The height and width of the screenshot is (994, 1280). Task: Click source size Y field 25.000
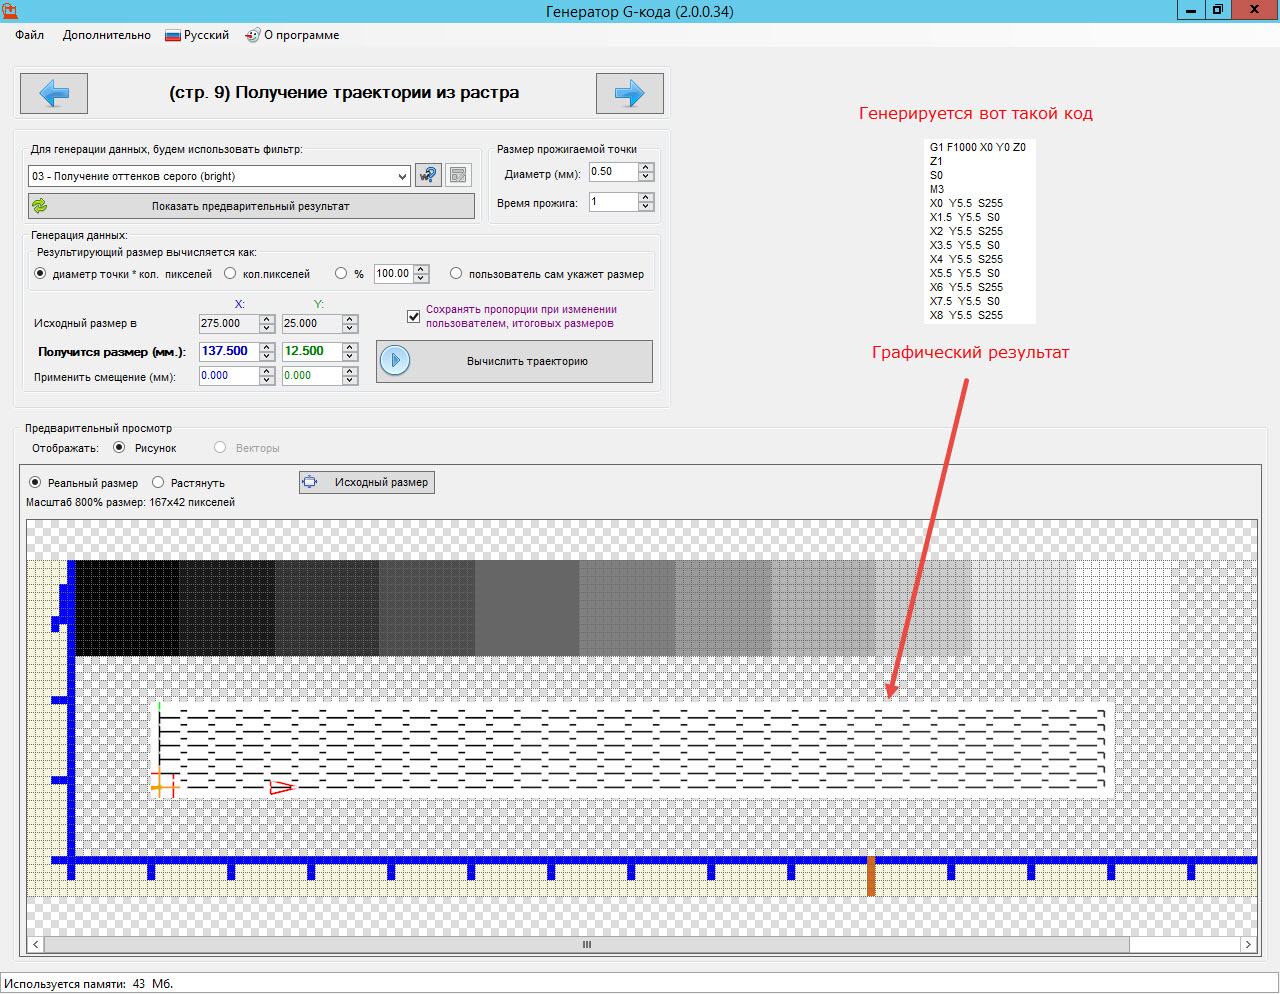tap(312, 323)
